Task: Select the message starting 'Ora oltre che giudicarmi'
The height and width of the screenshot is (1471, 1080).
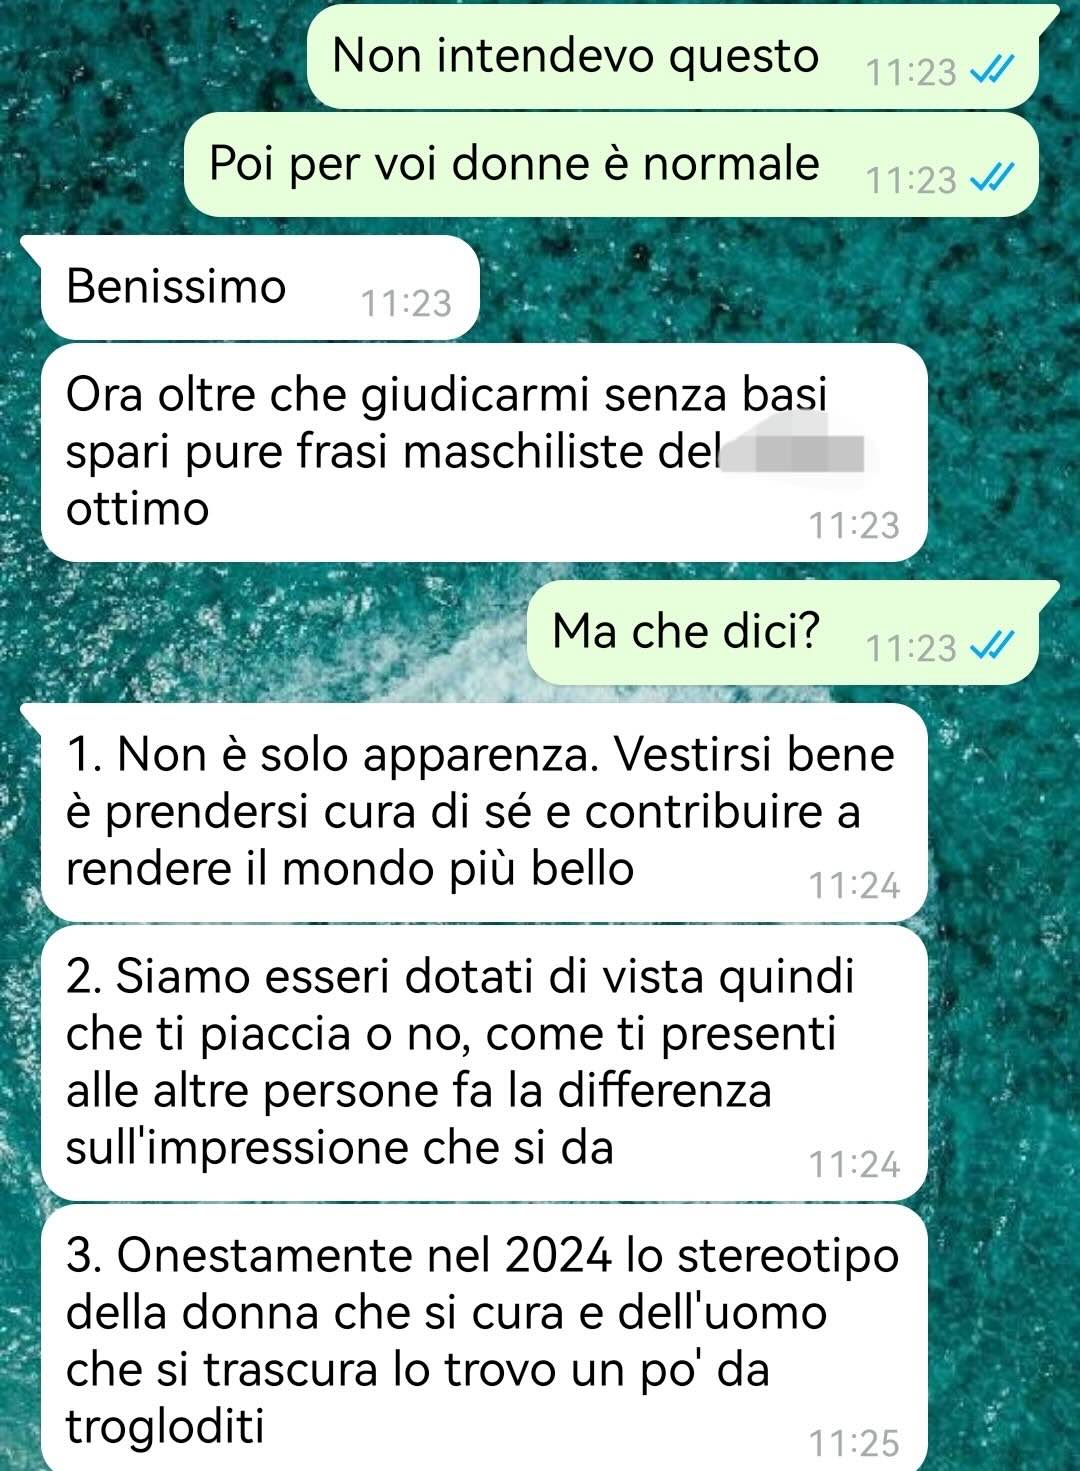Action: tap(484, 452)
